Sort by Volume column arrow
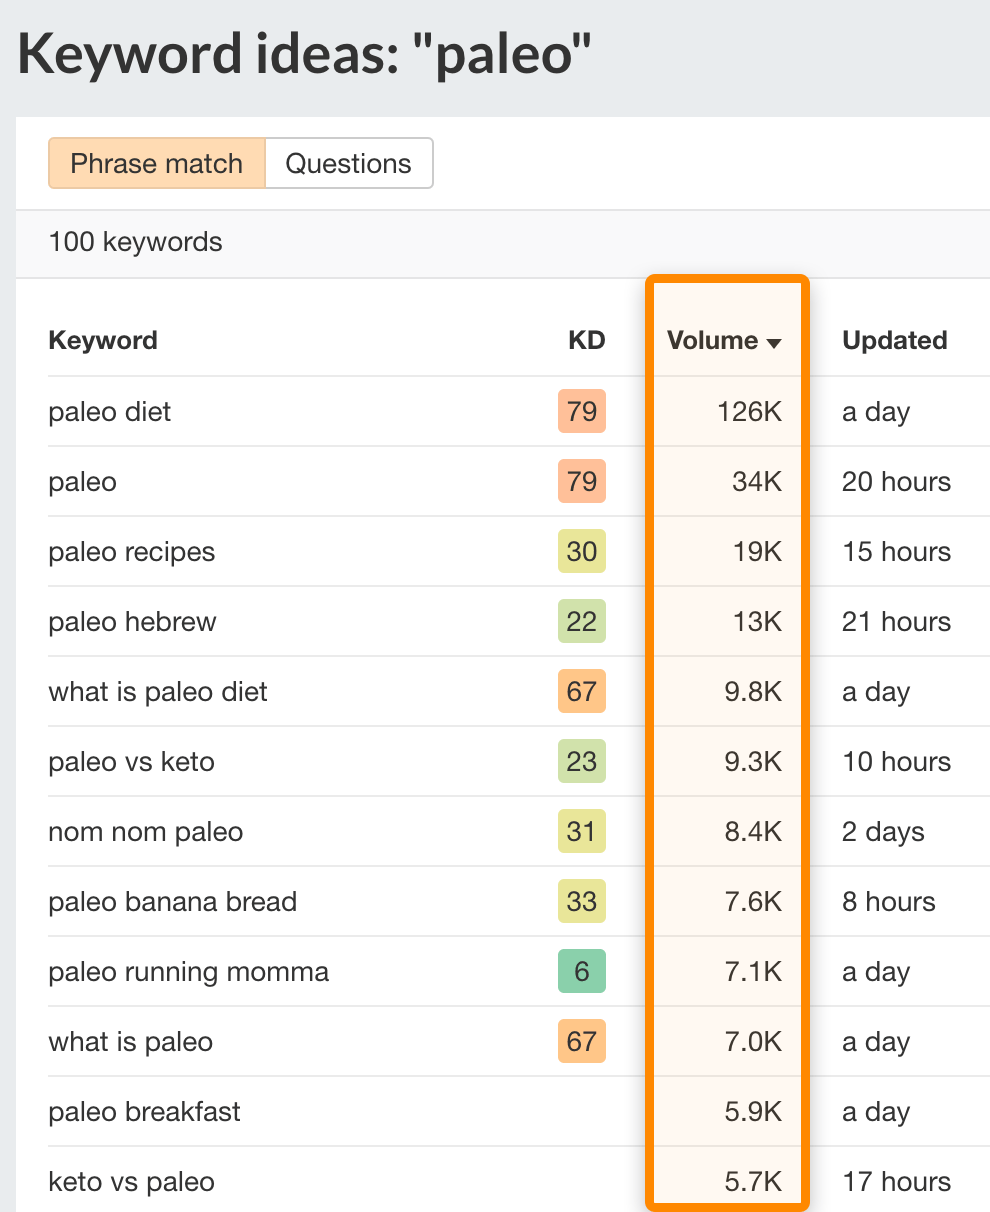 click(773, 343)
